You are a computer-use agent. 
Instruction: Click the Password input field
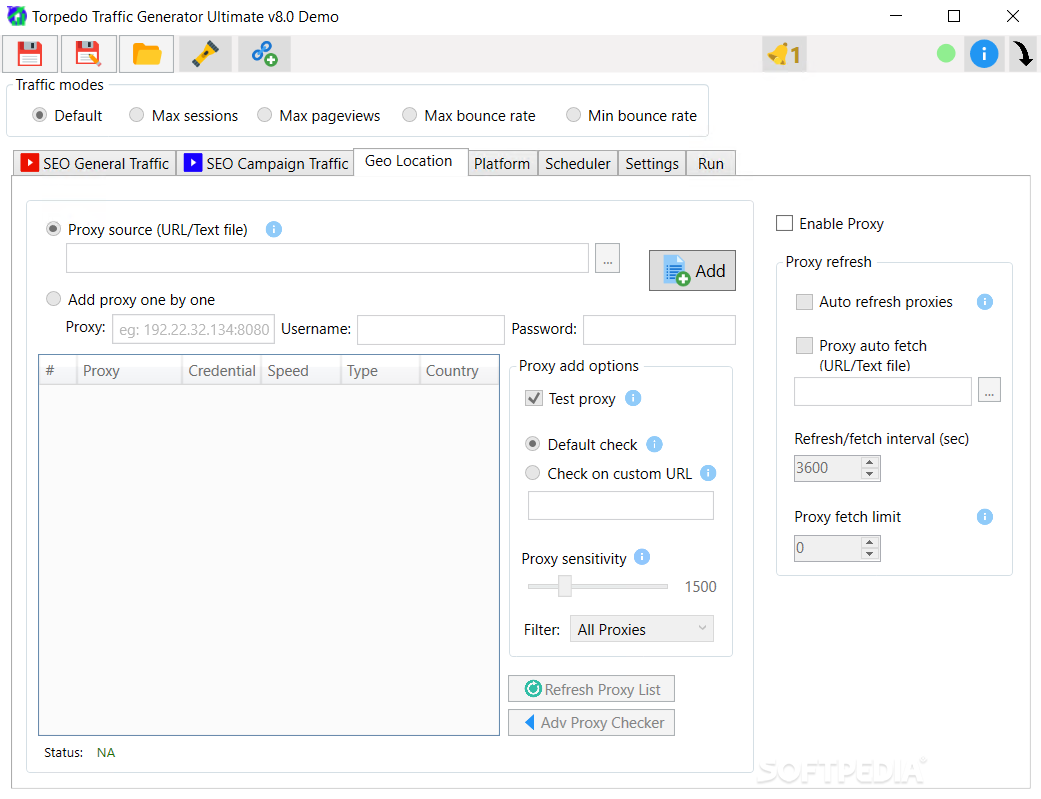pyautogui.click(x=659, y=329)
